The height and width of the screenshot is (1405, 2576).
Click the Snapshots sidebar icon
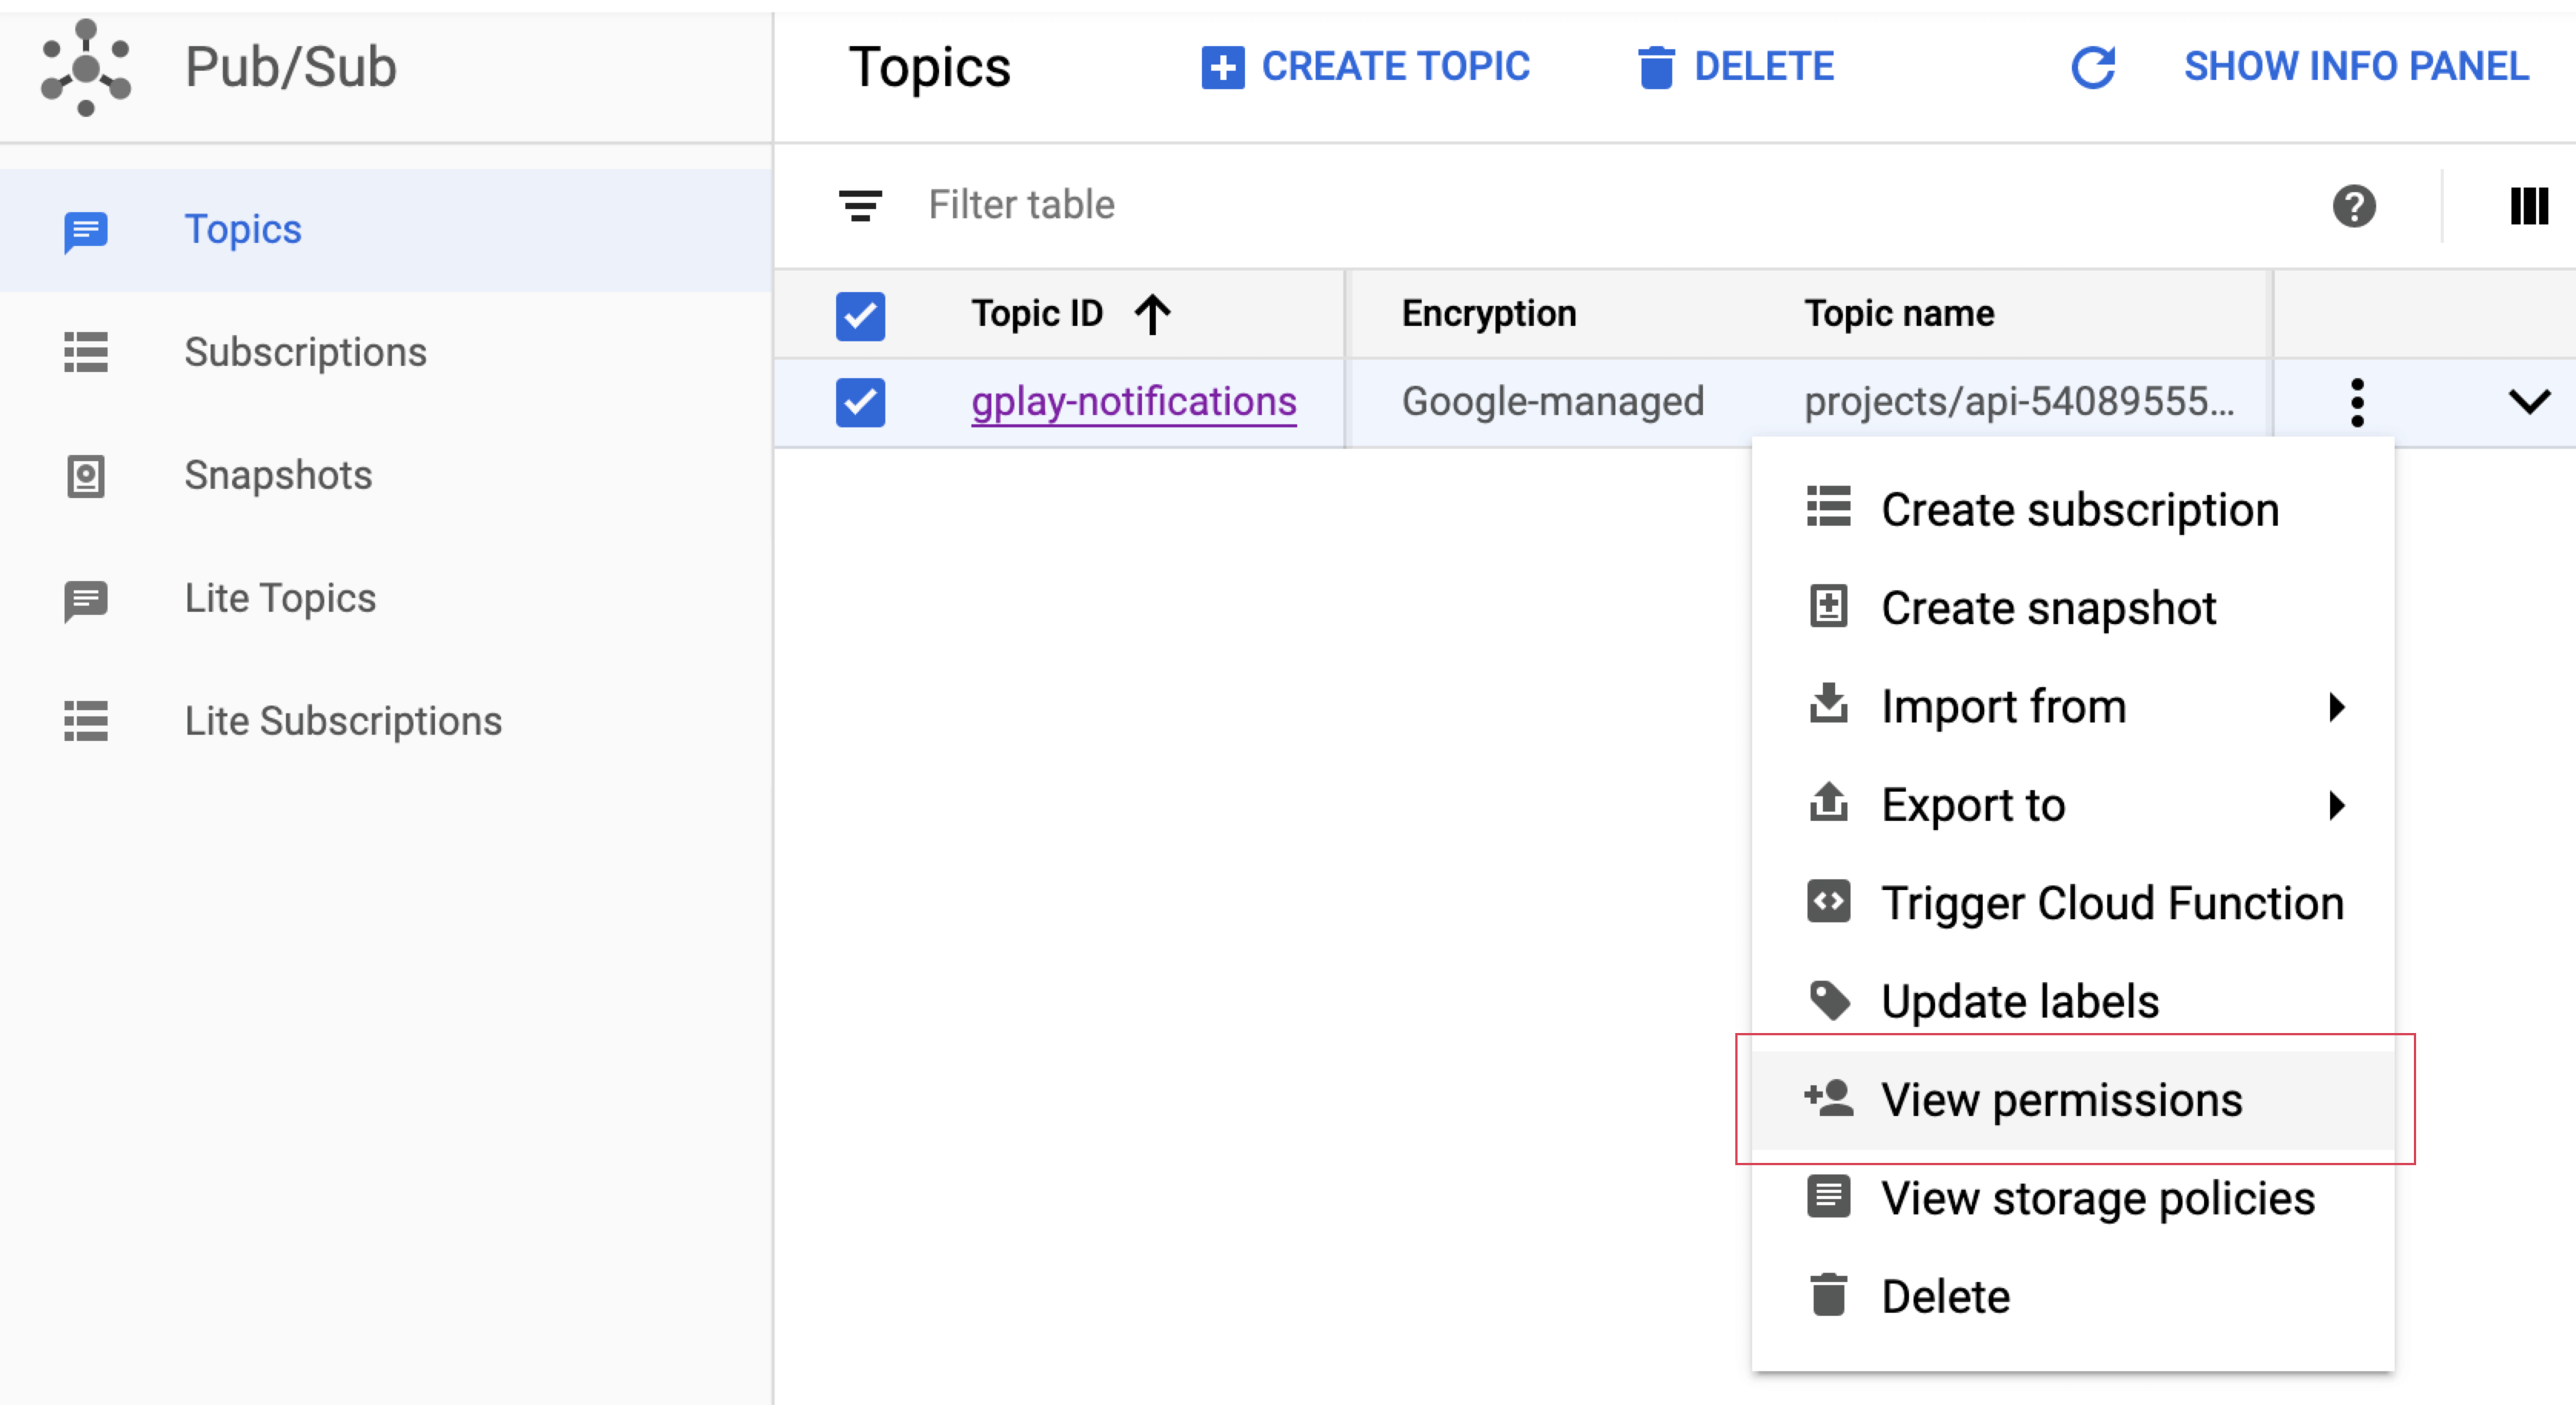[86, 476]
